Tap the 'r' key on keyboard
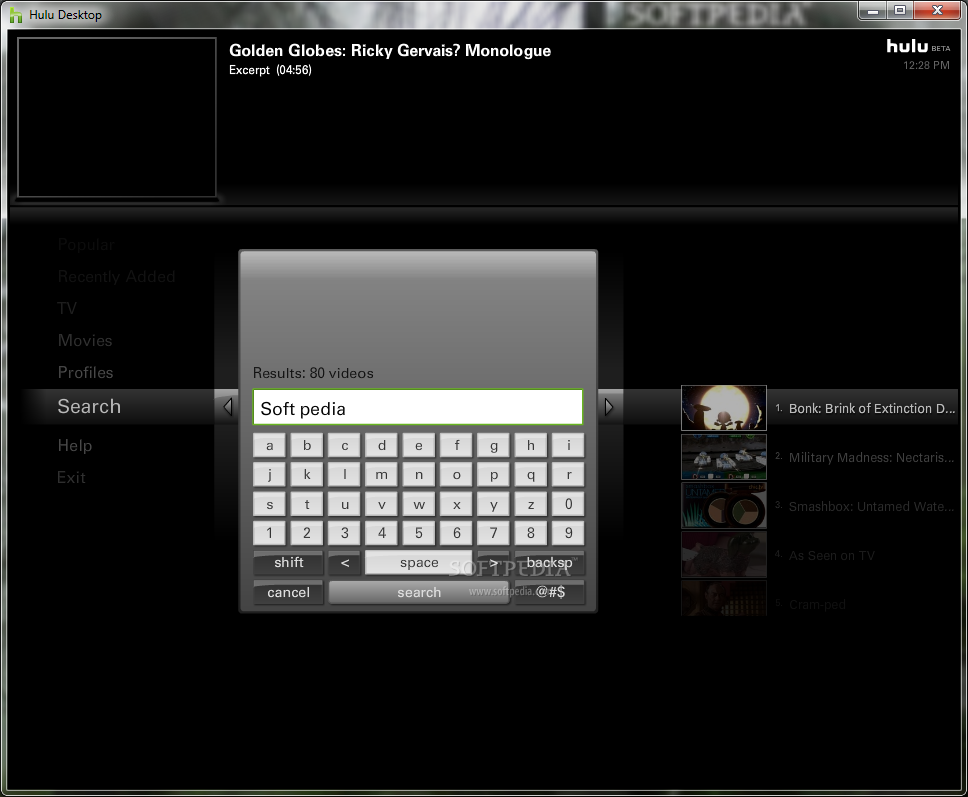This screenshot has height=797, width=968. point(569,474)
